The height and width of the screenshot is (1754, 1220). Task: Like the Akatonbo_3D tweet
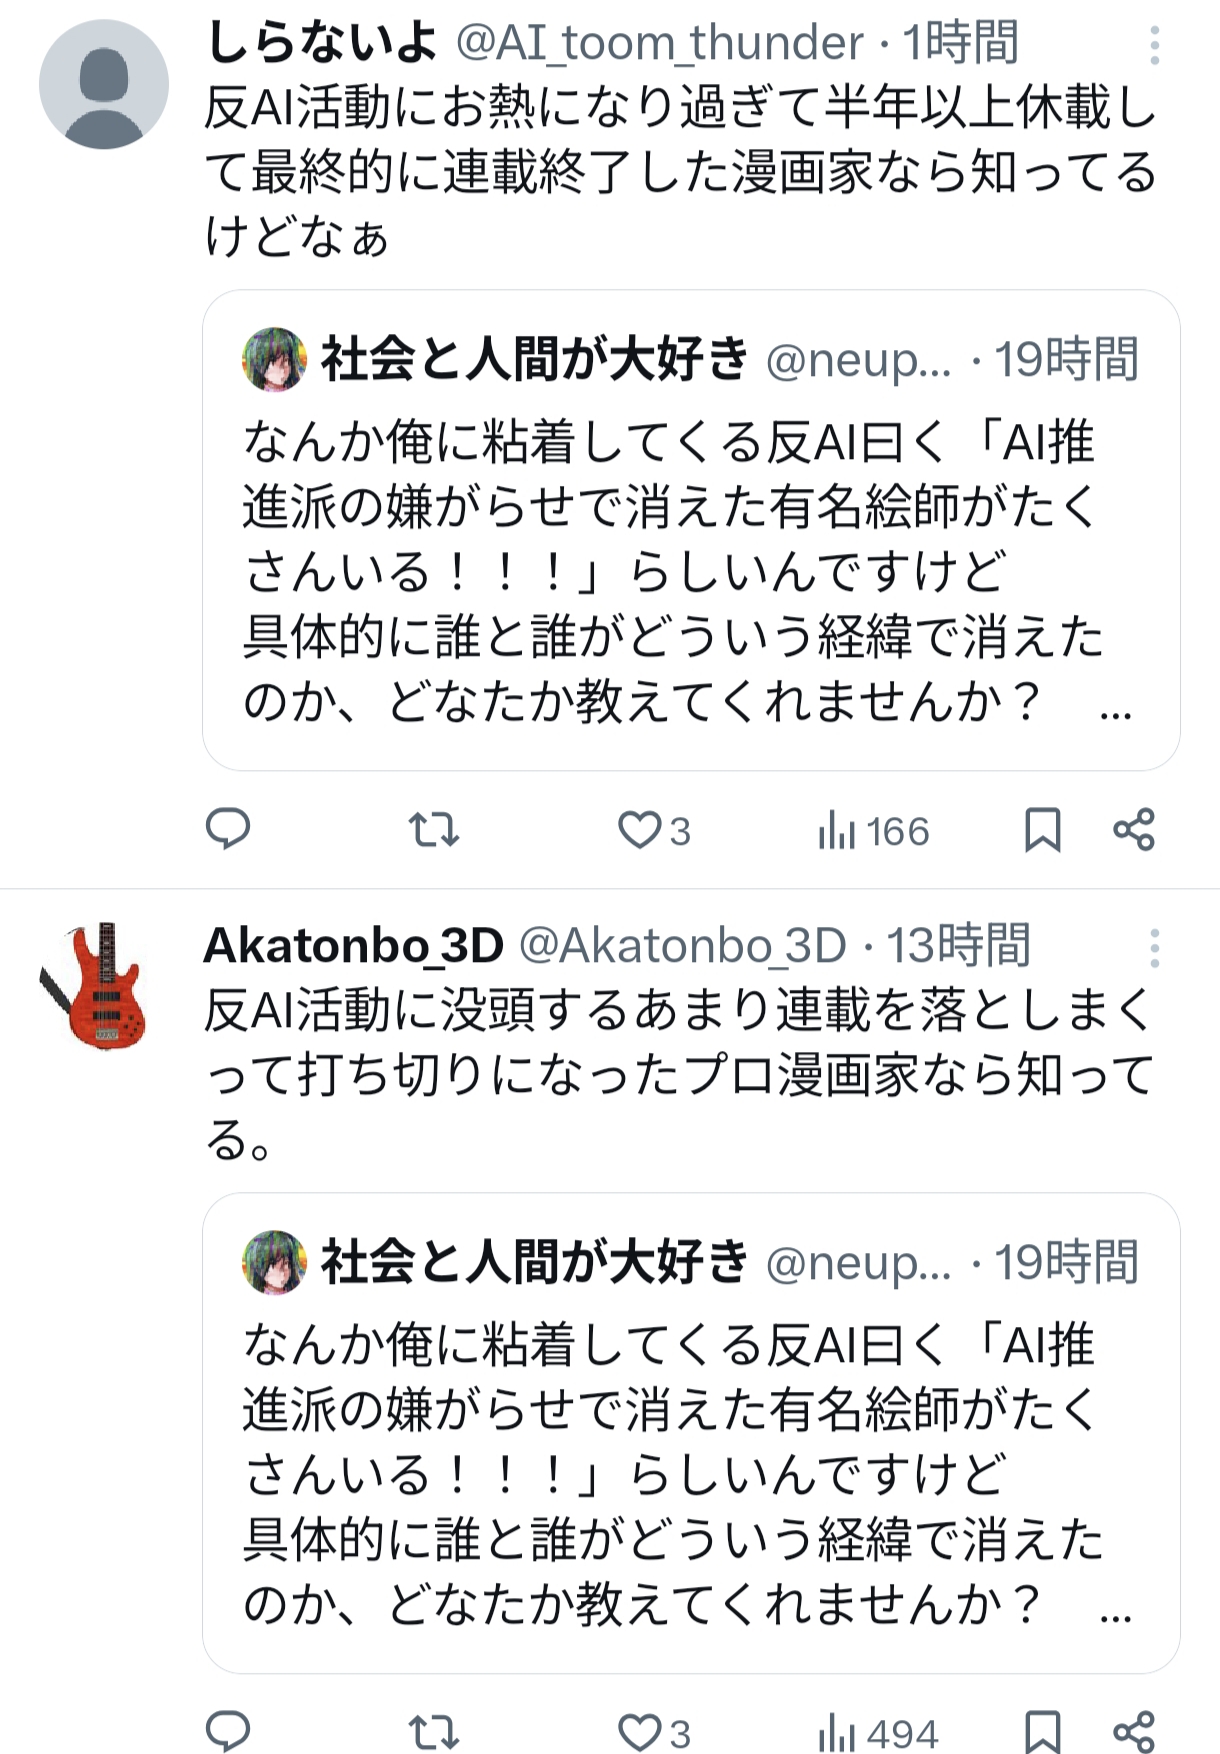640,1732
